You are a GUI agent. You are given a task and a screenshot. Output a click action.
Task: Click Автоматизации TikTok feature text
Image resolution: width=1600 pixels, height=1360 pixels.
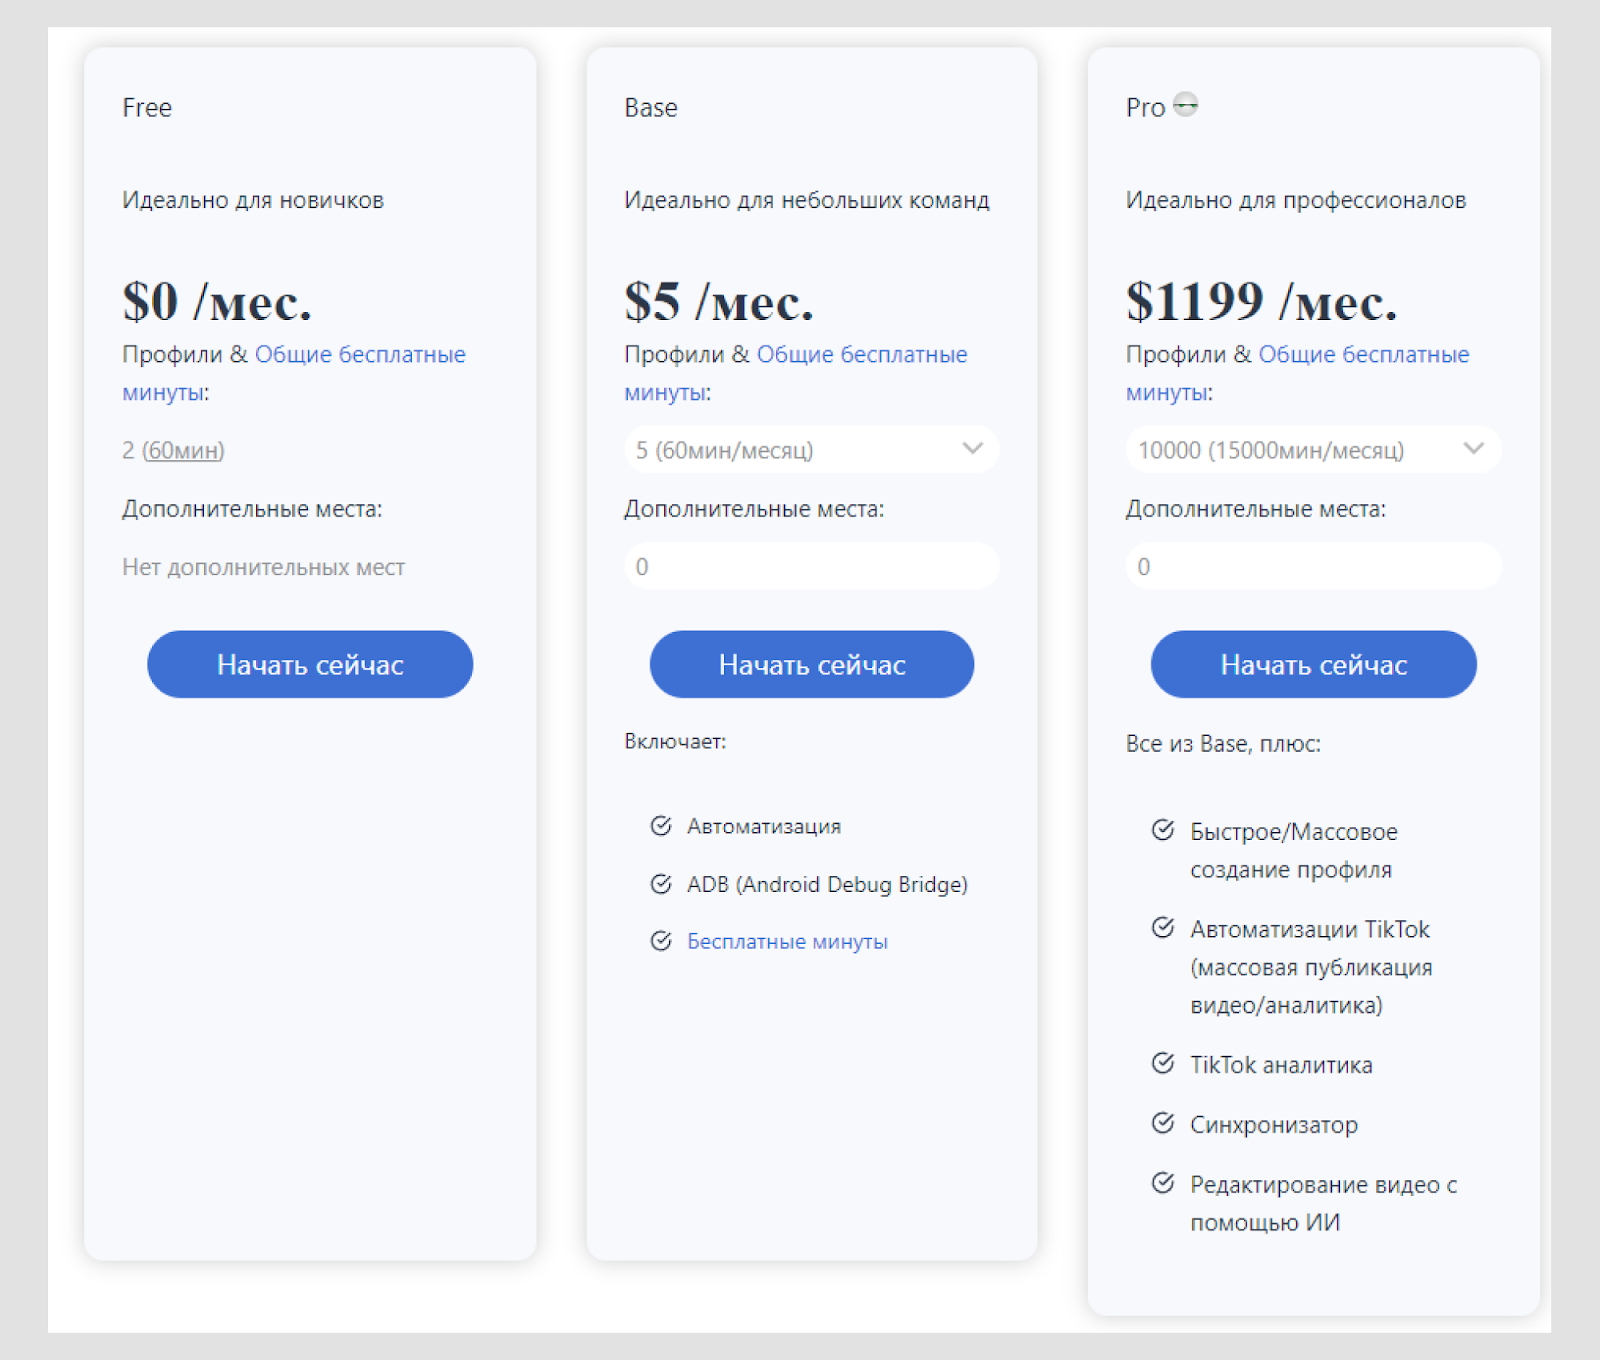tap(1311, 967)
